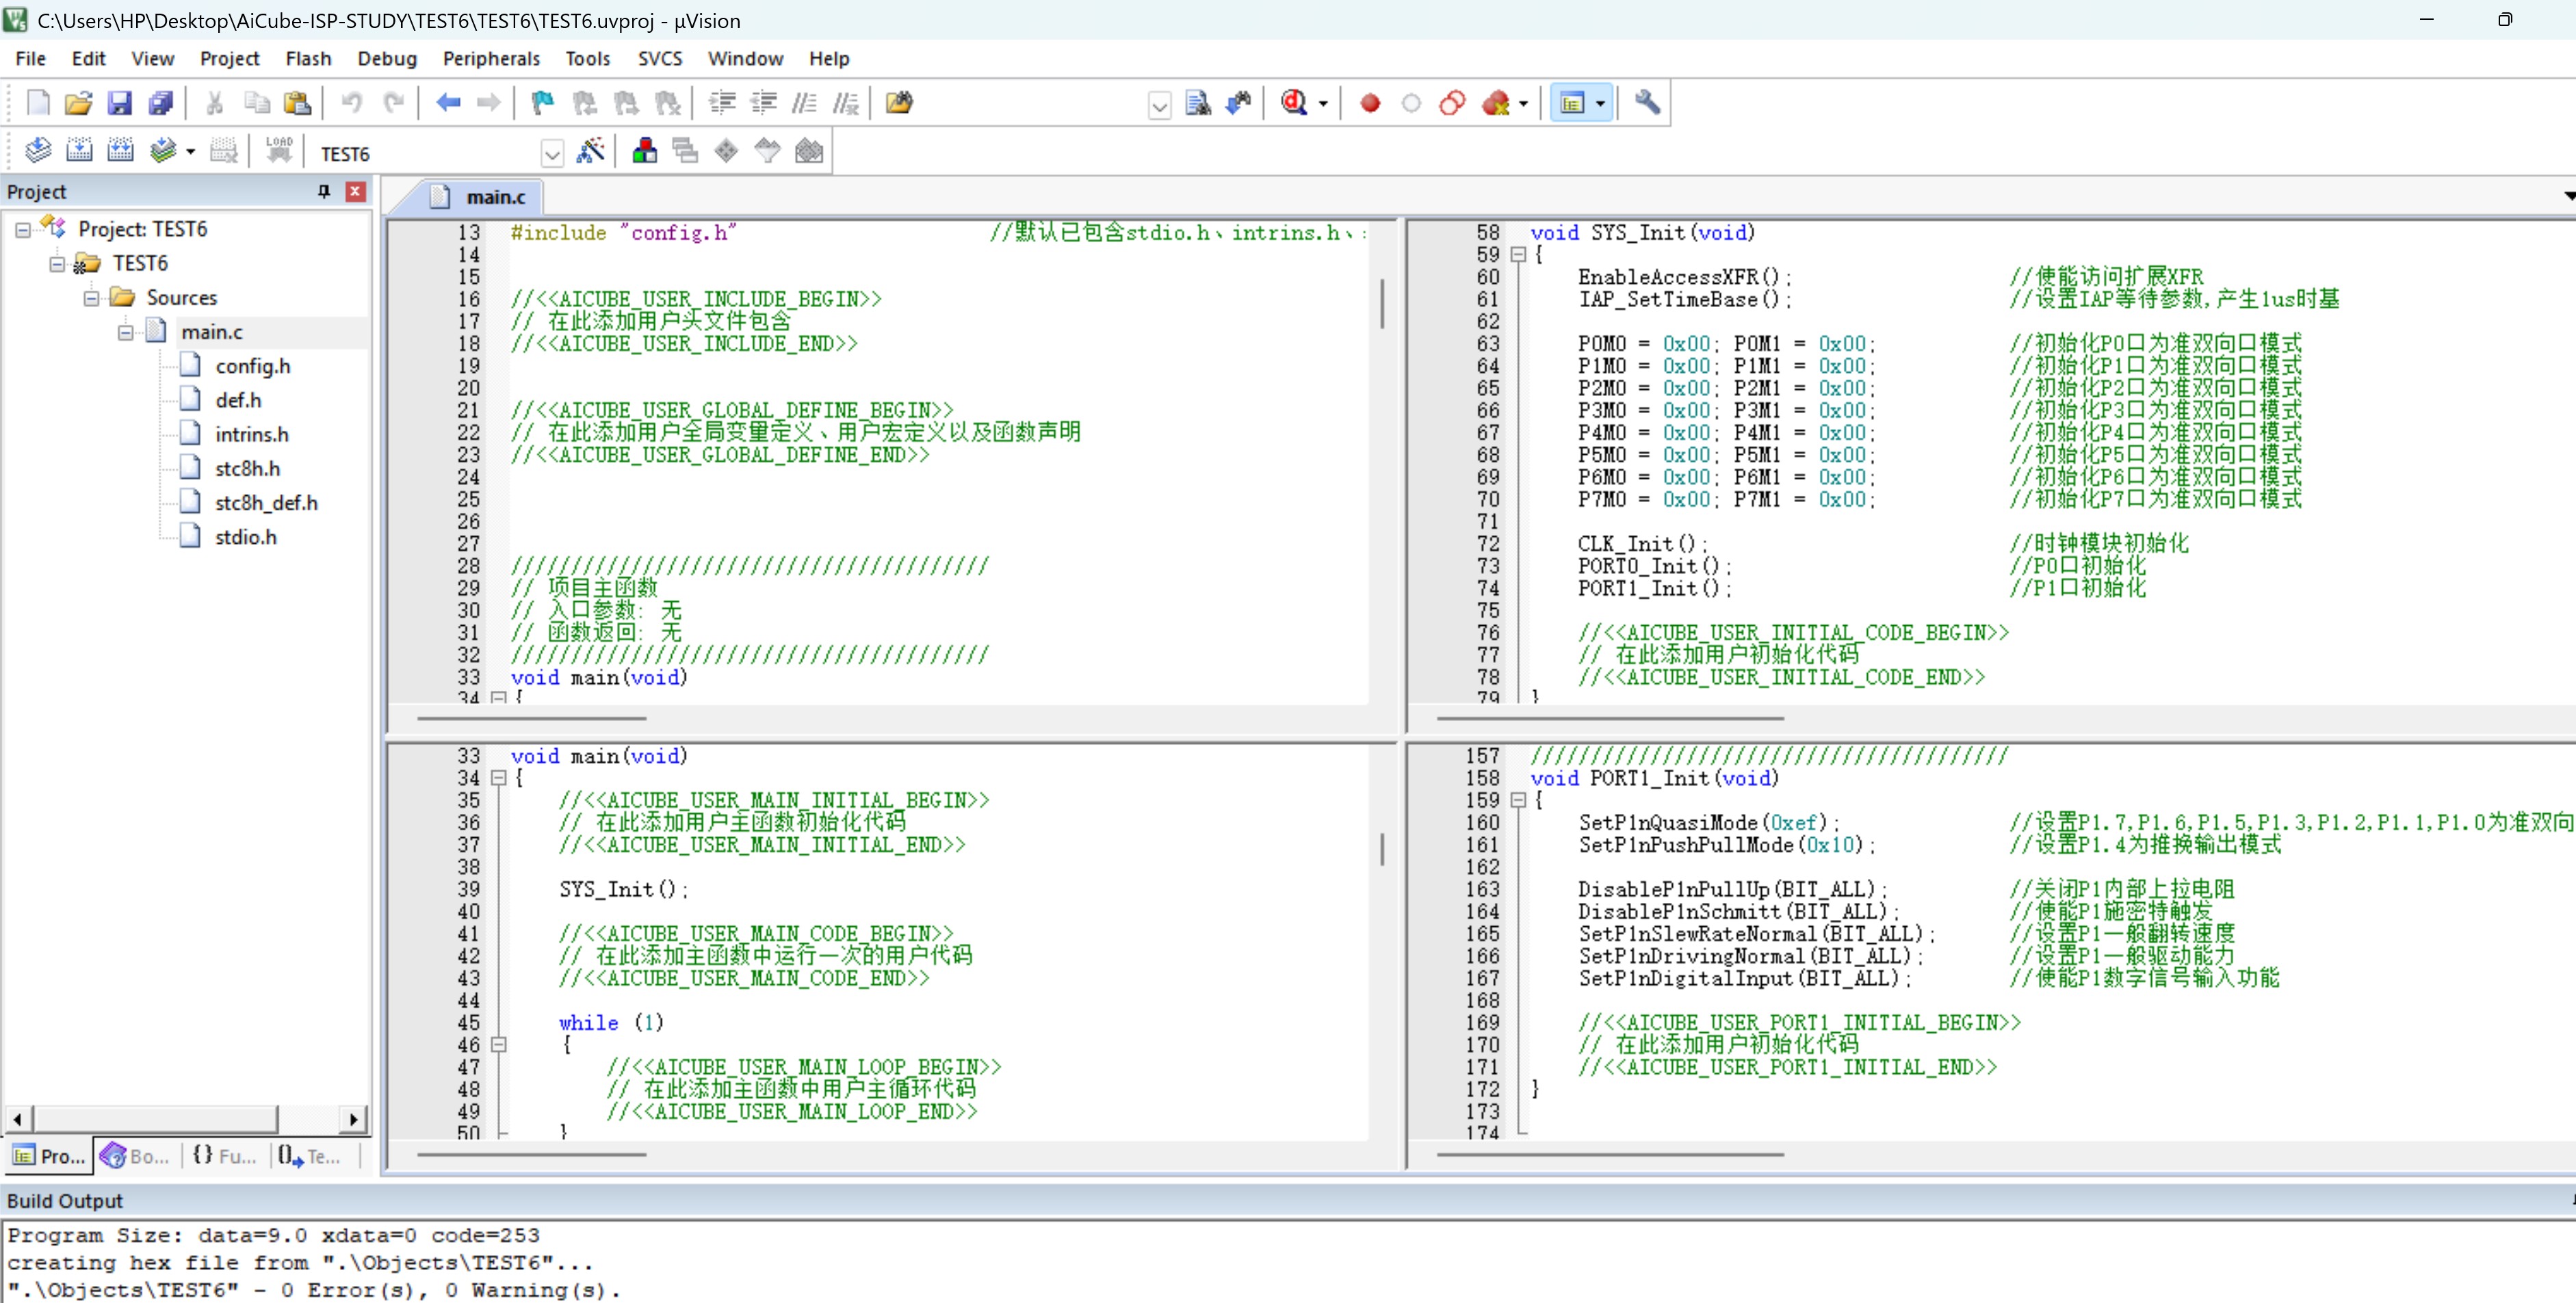Open the SVCS menu

coord(660,58)
